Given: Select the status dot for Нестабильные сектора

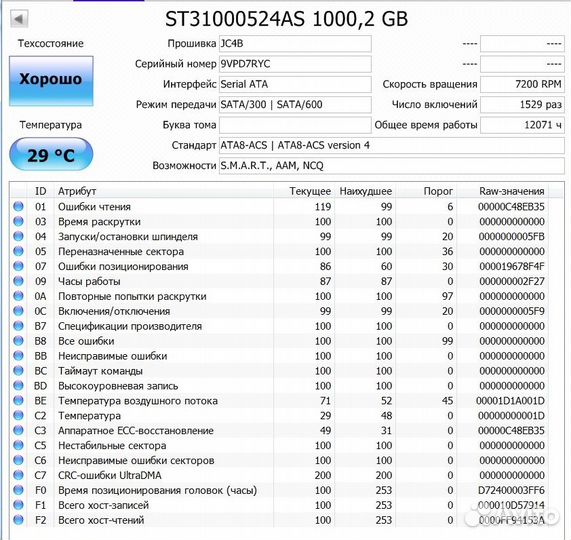Looking at the screenshot, I should 18,445.
